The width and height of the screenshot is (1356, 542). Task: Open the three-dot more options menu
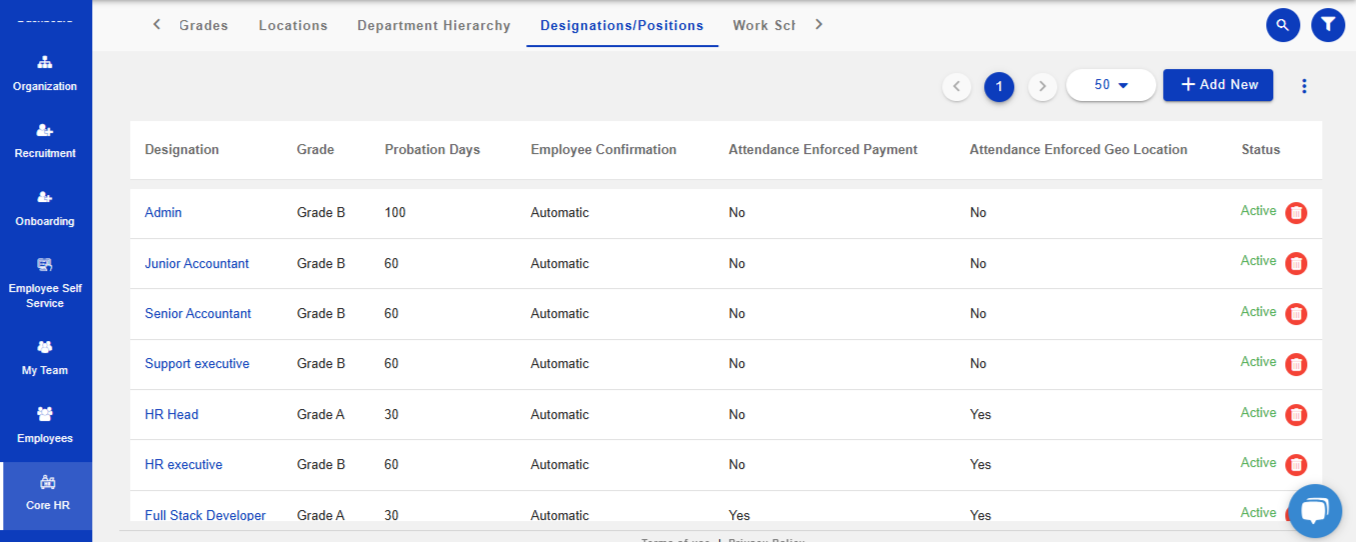1304,86
